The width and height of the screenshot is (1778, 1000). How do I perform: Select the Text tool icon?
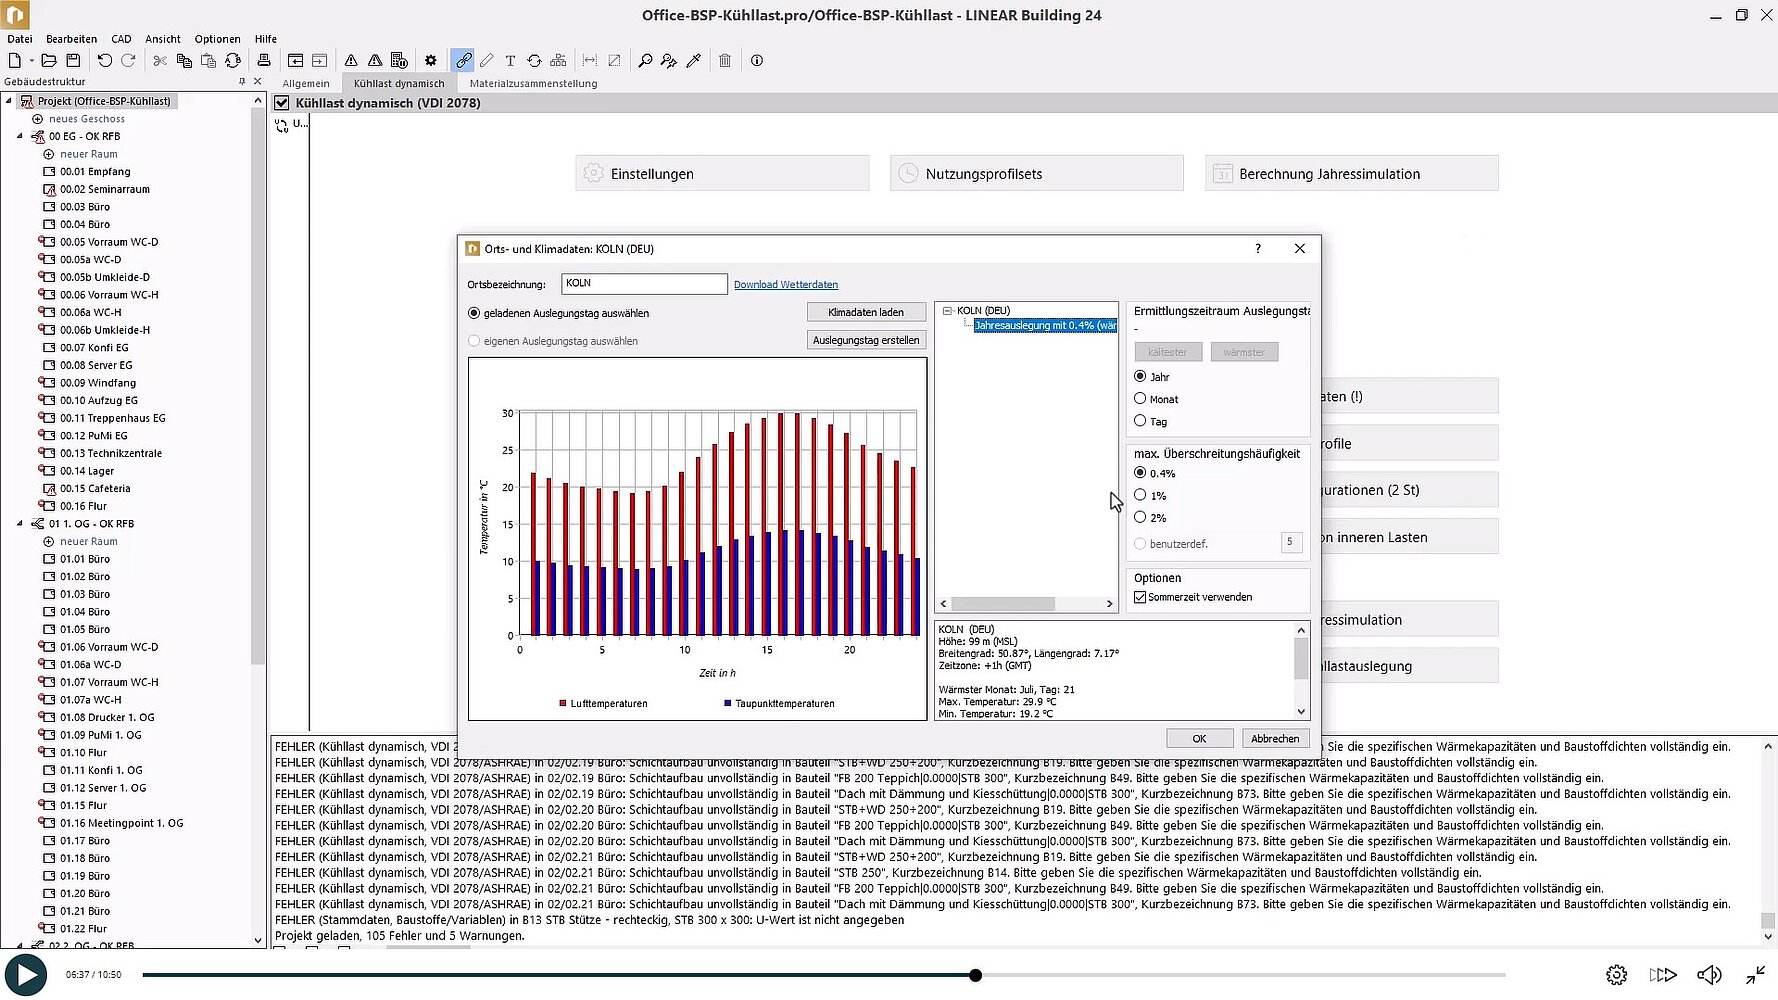tap(510, 61)
